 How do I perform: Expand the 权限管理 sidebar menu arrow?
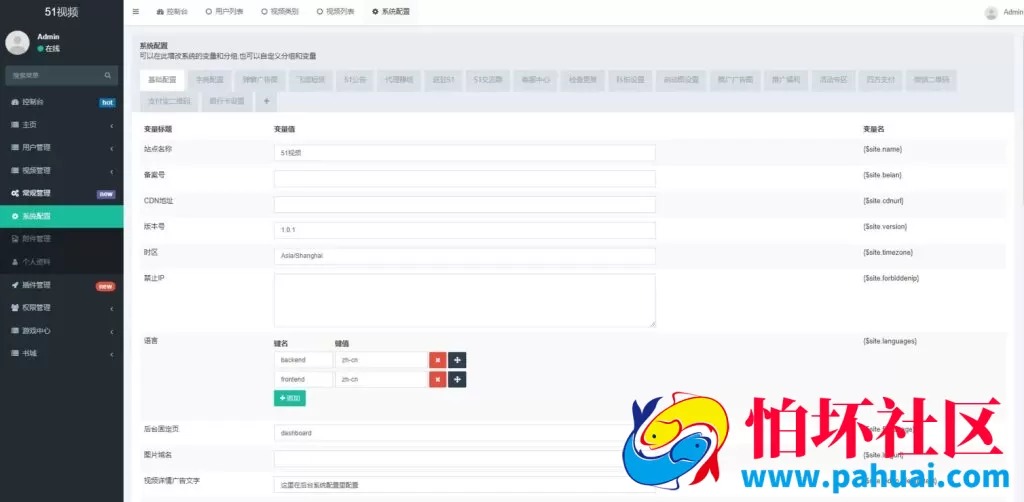(x=112, y=308)
